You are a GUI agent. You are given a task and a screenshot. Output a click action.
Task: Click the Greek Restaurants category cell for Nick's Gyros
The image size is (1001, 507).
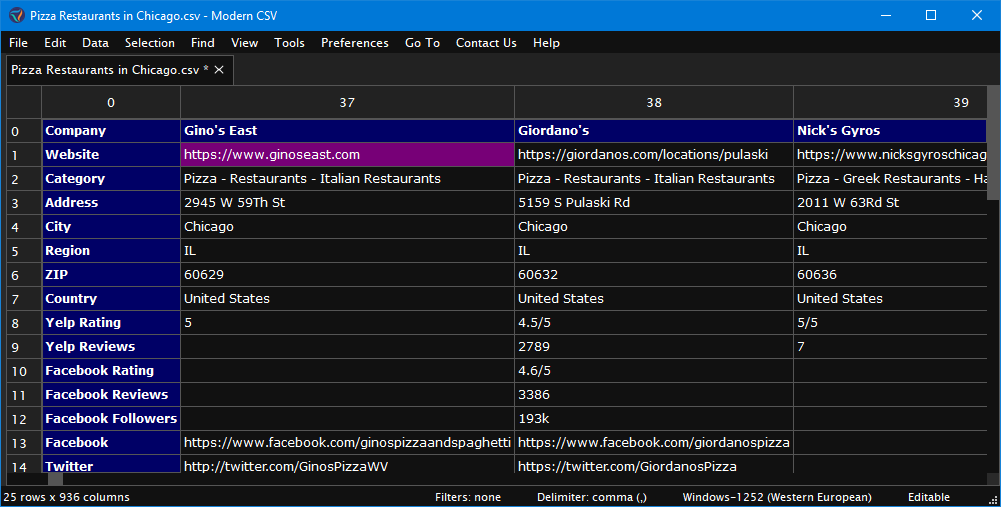coord(891,179)
